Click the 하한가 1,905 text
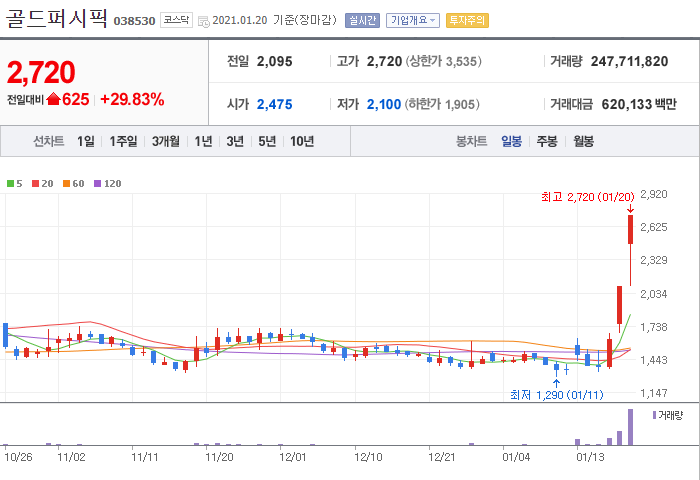The height and width of the screenshot is (480, 700). (x=442, y=104)
